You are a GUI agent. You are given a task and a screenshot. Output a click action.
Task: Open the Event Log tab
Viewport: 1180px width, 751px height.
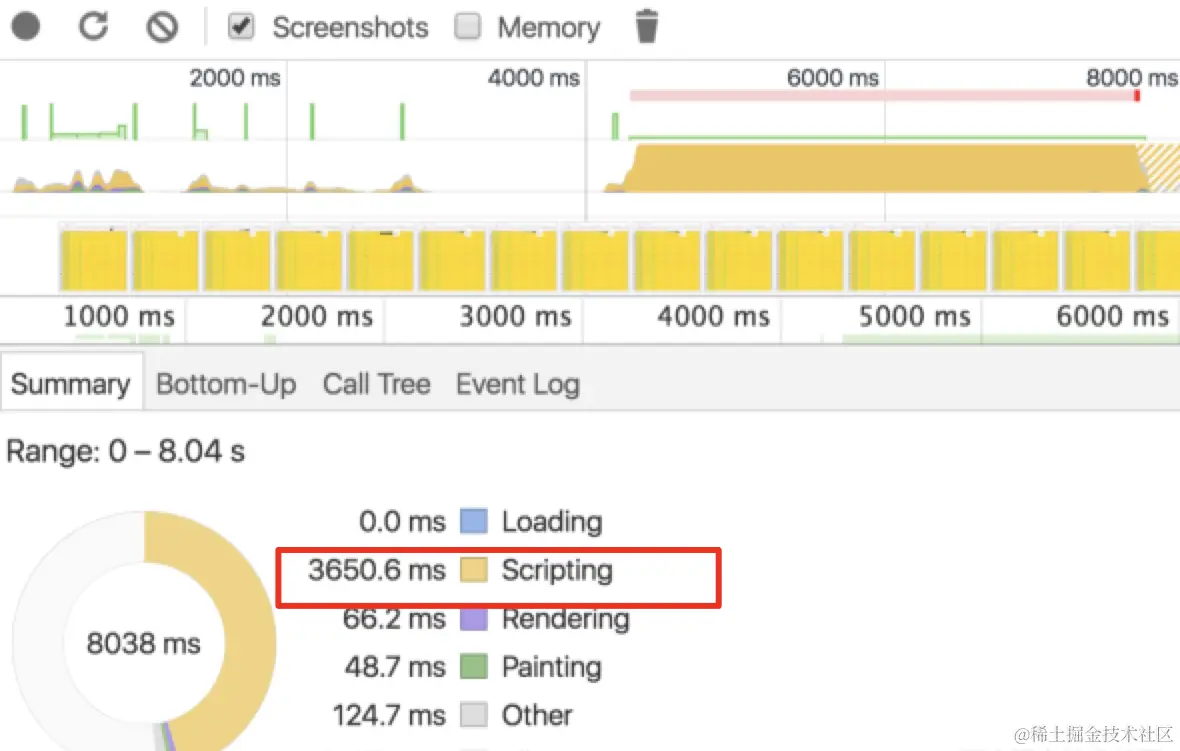[518, 384]
